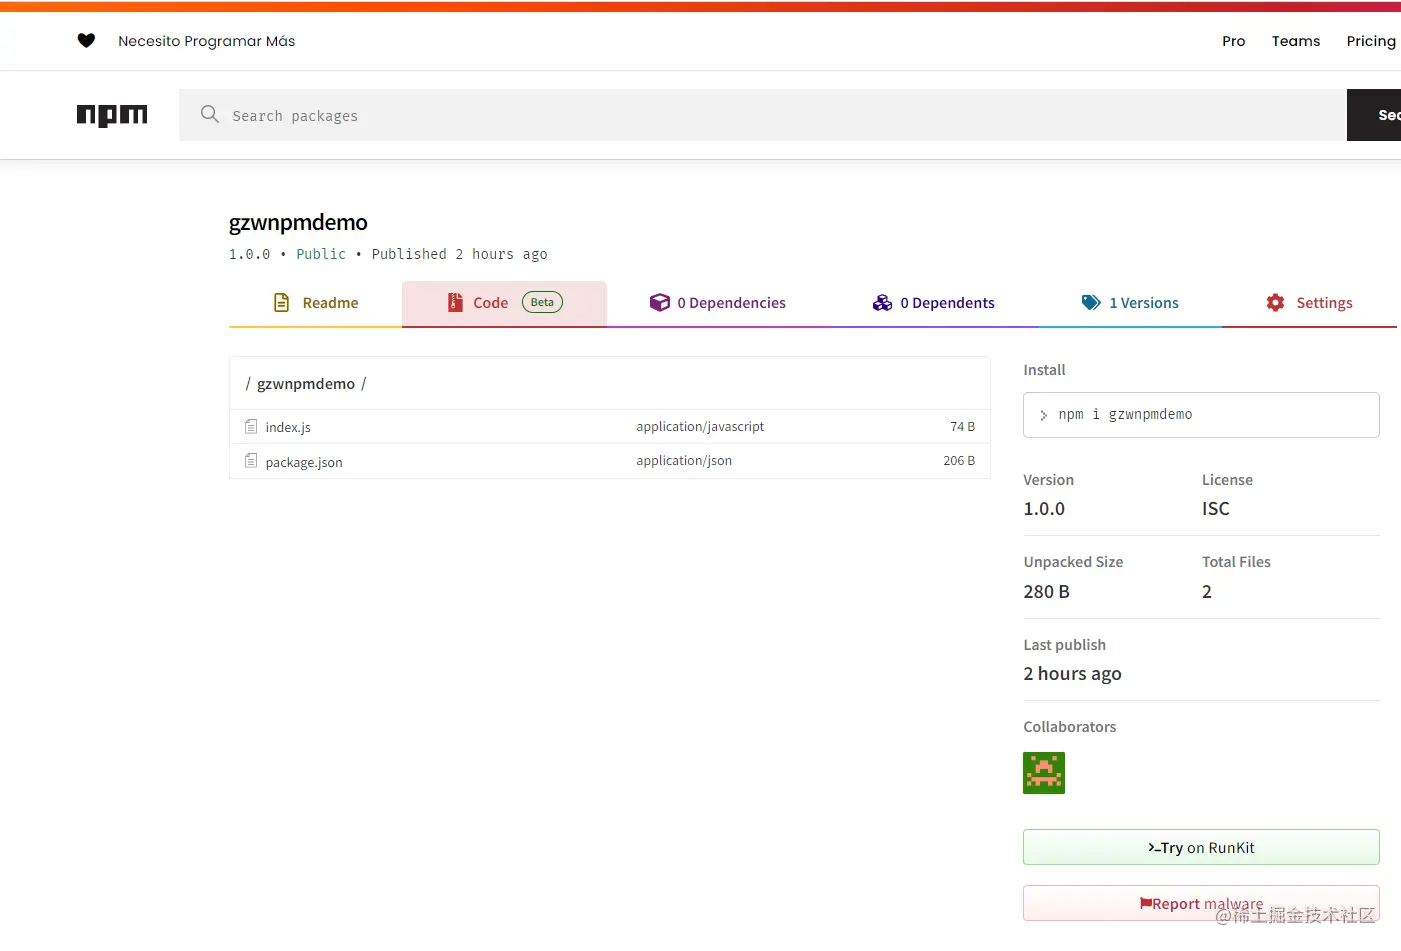
Task: Open the 0 Dependencies tab
Action: click(718, 304)
